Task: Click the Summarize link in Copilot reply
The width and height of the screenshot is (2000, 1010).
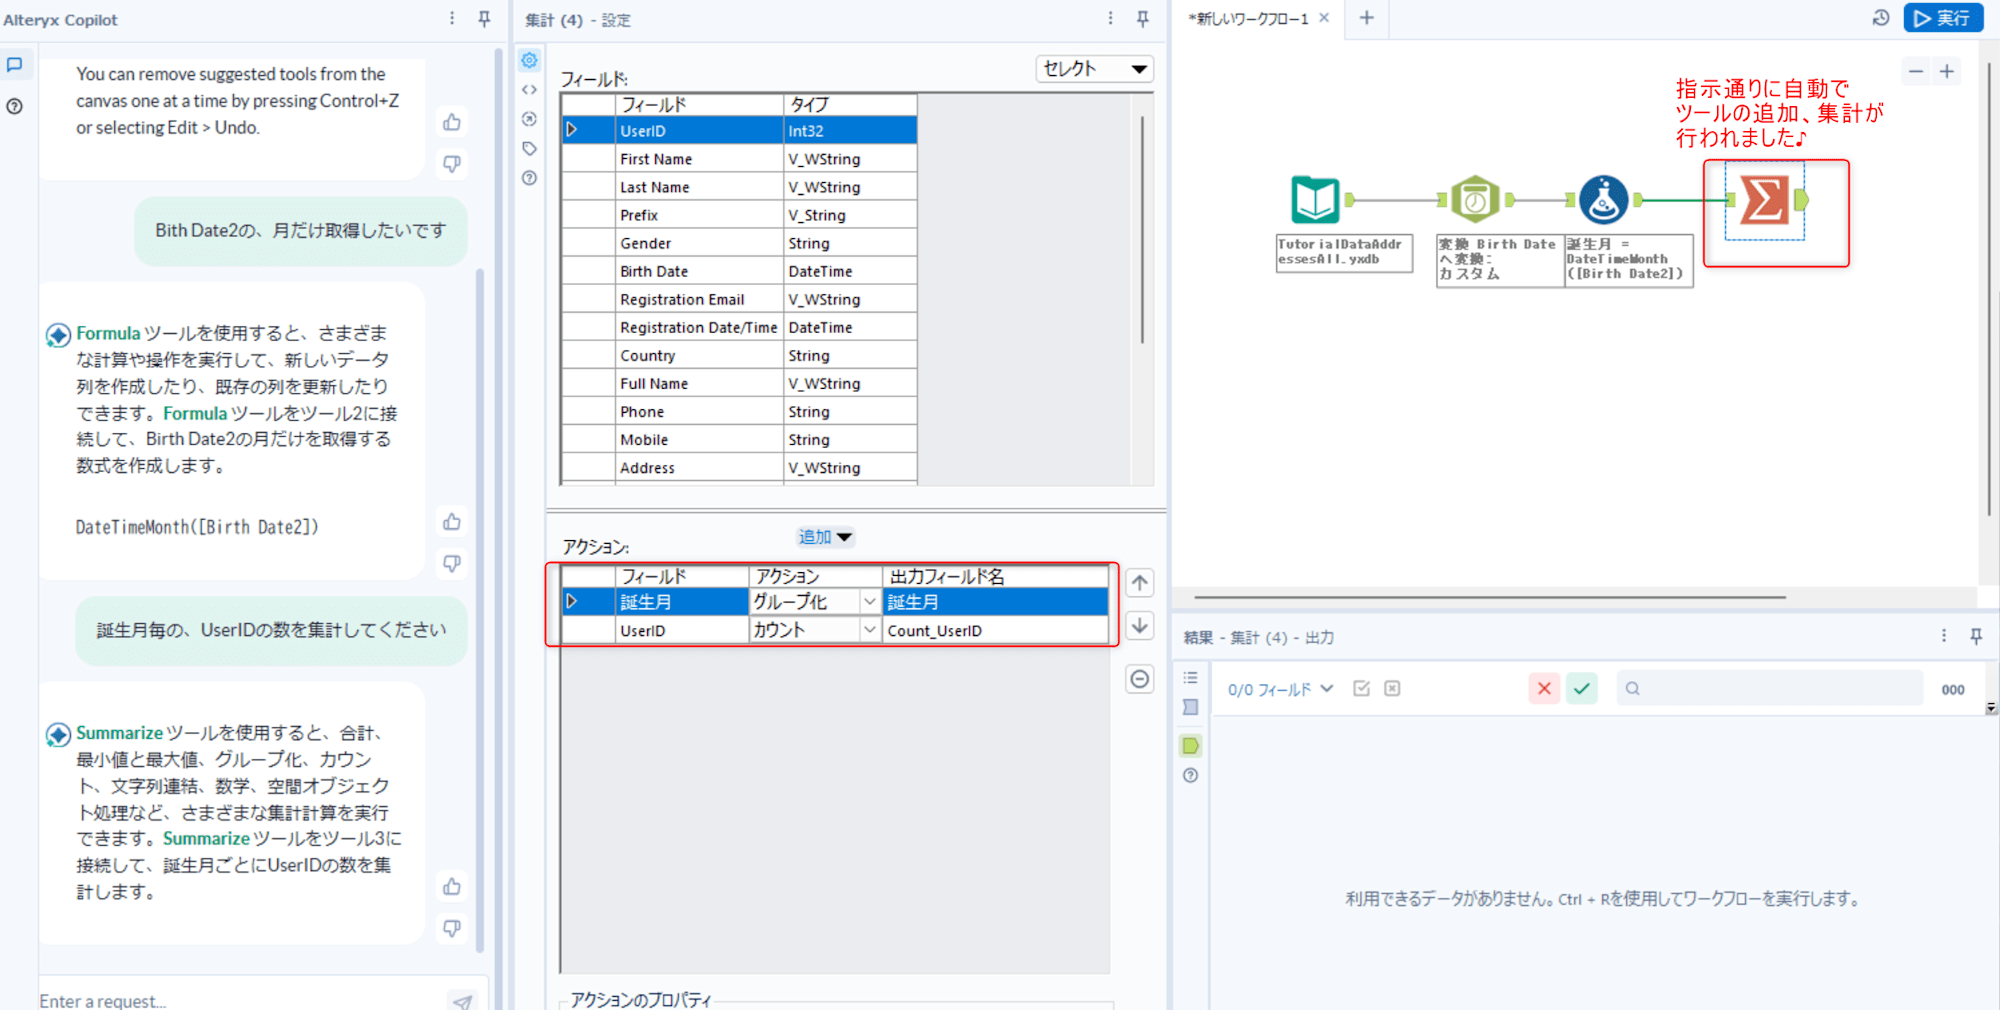Action: point(119,733)
